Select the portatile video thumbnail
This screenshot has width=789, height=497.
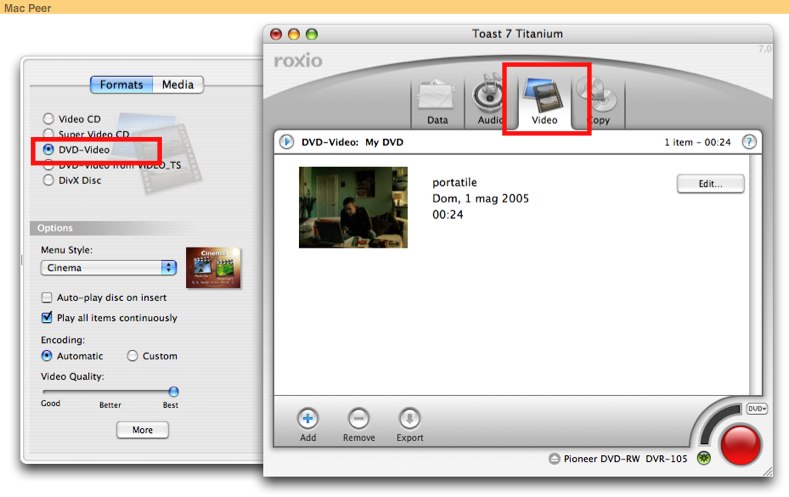[353, 207]
